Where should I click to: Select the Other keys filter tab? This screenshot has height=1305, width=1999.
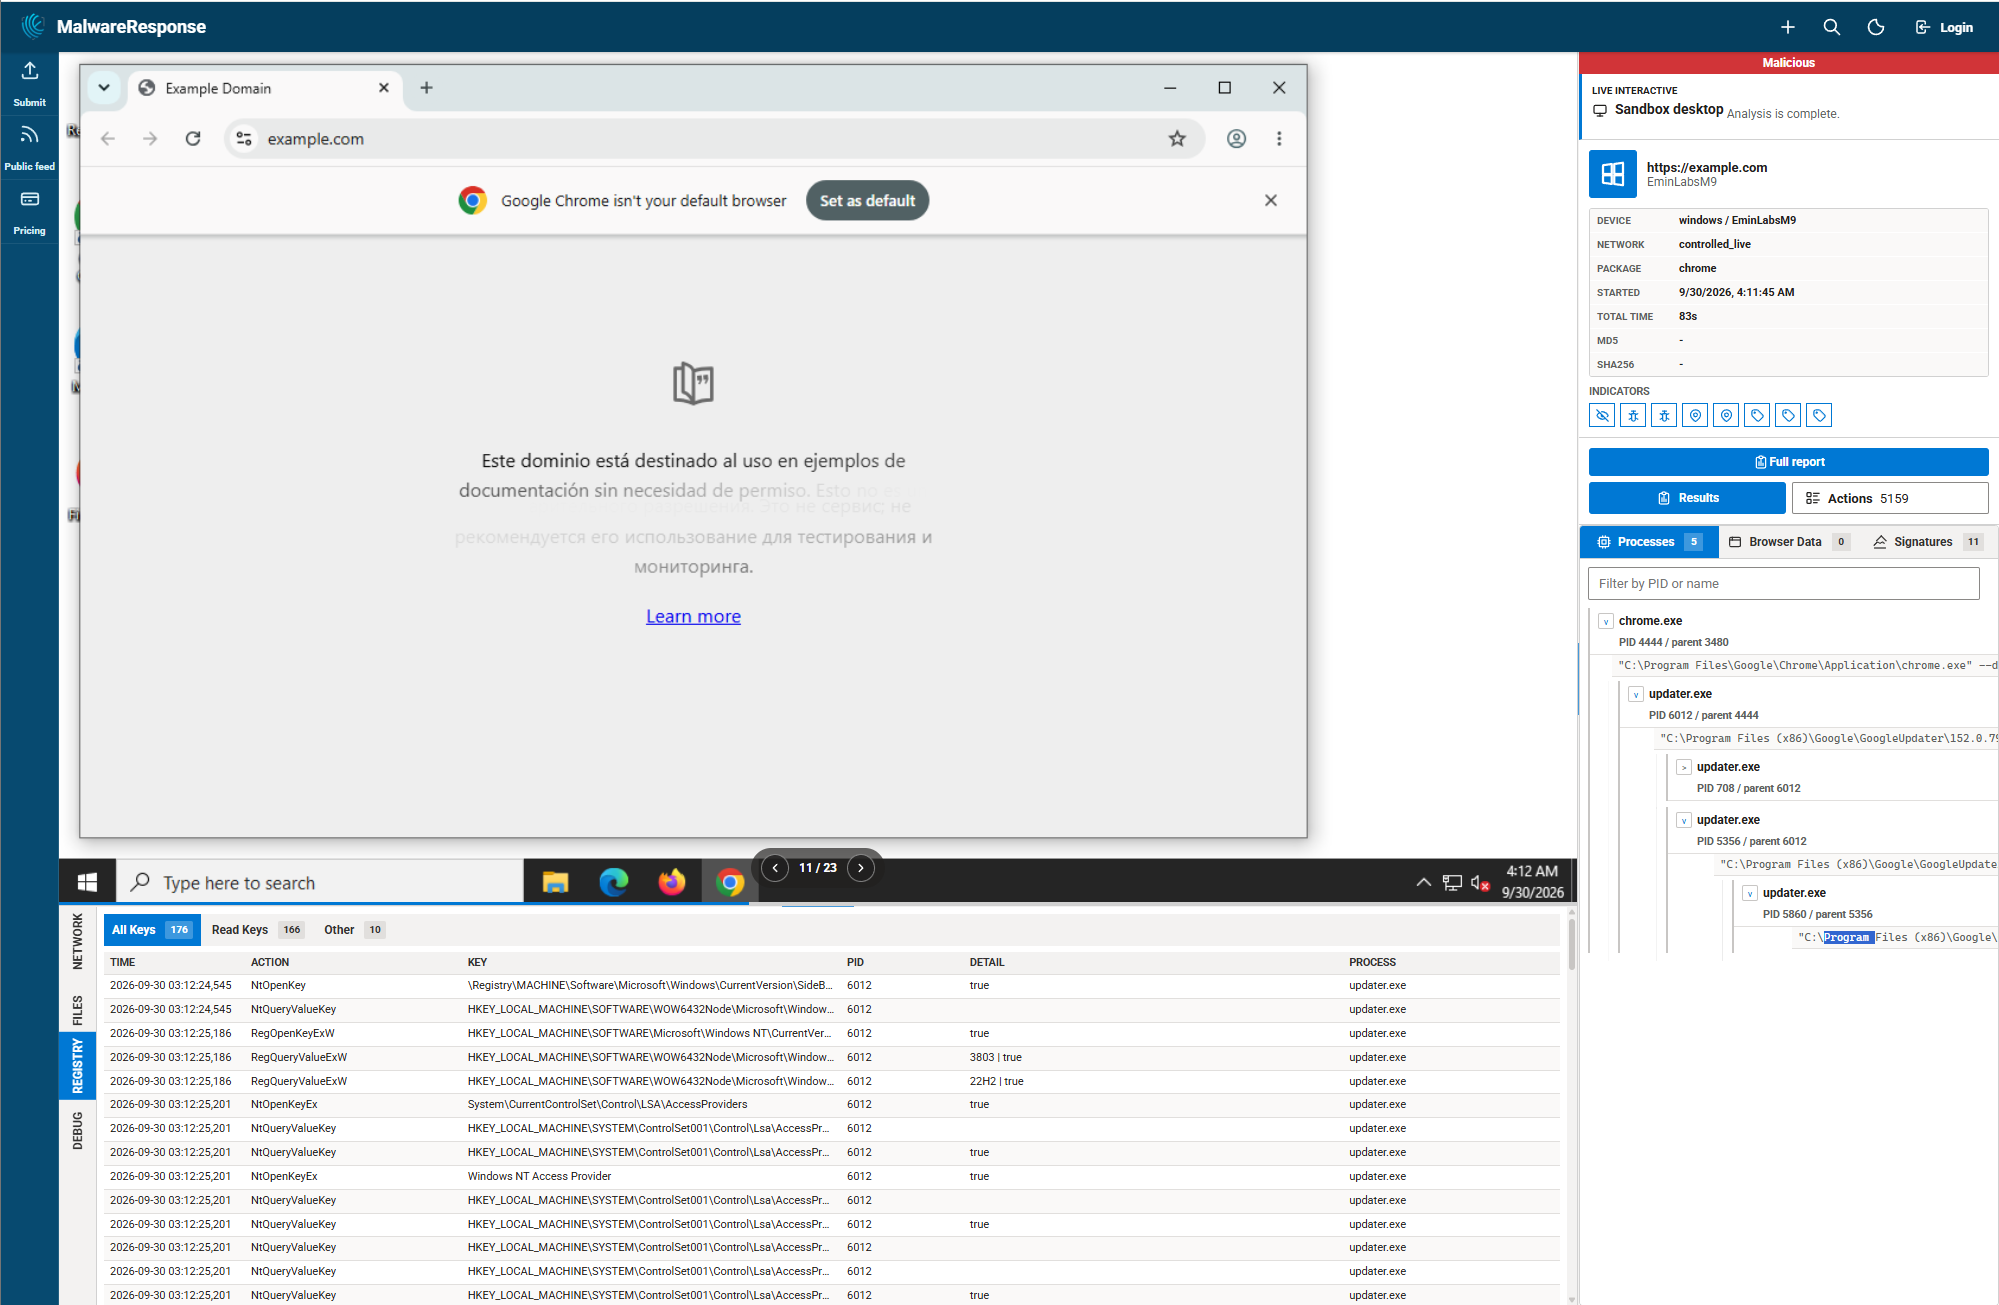point(354,930)
